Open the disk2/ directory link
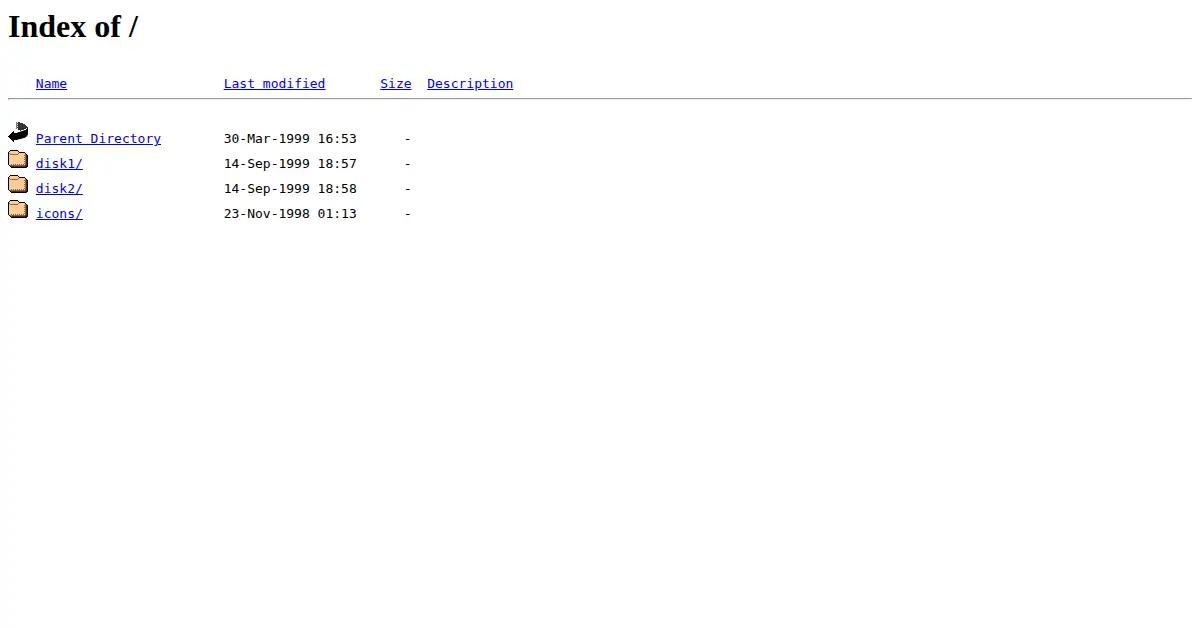Image resolution: width=1200 pixels, height=628 pixels. (59, 189)
